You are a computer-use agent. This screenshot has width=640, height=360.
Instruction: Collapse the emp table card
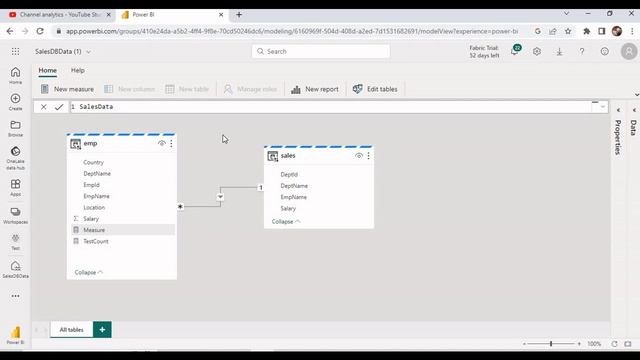(x=89, y=272)
